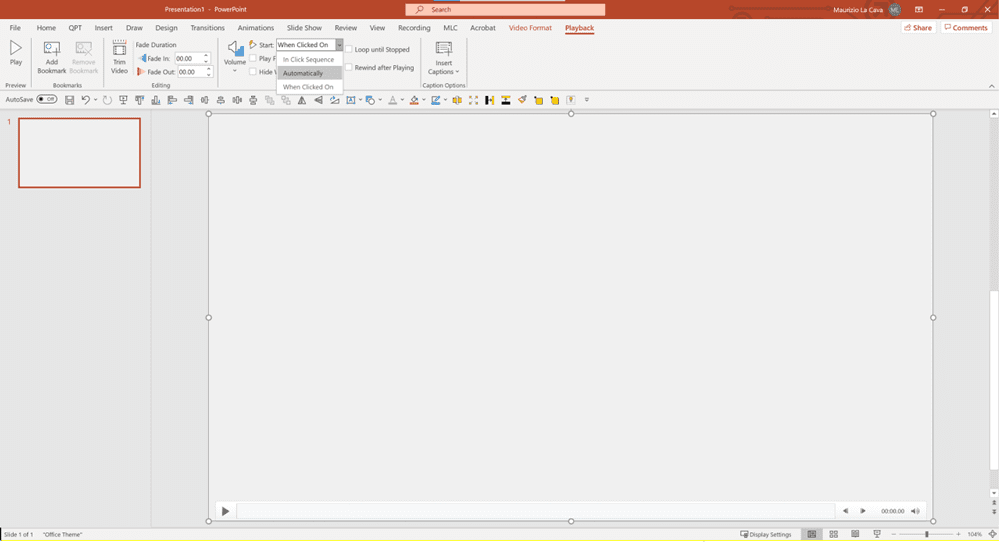This screenshot has width=1000, height=542.
Task: Click the zoom slider in status bar
Action: click(x=927, y=534)
